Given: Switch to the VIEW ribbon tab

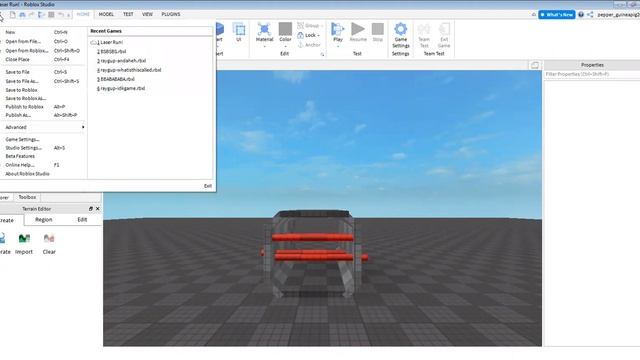Looking at the screenshot, I should click(147, 14).
